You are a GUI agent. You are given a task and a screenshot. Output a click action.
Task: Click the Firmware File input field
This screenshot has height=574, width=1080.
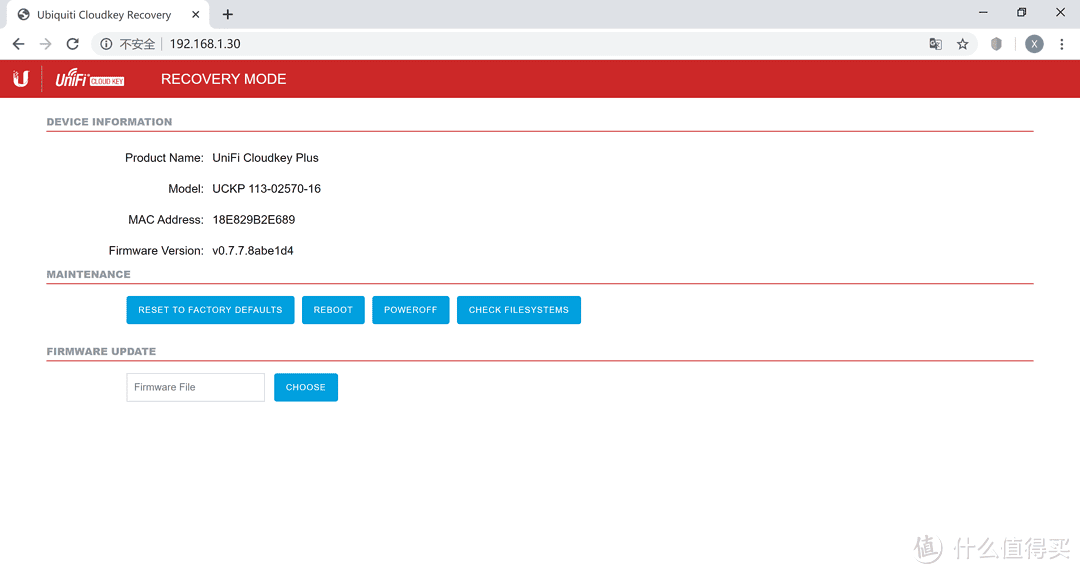click(x=195, y=387)
